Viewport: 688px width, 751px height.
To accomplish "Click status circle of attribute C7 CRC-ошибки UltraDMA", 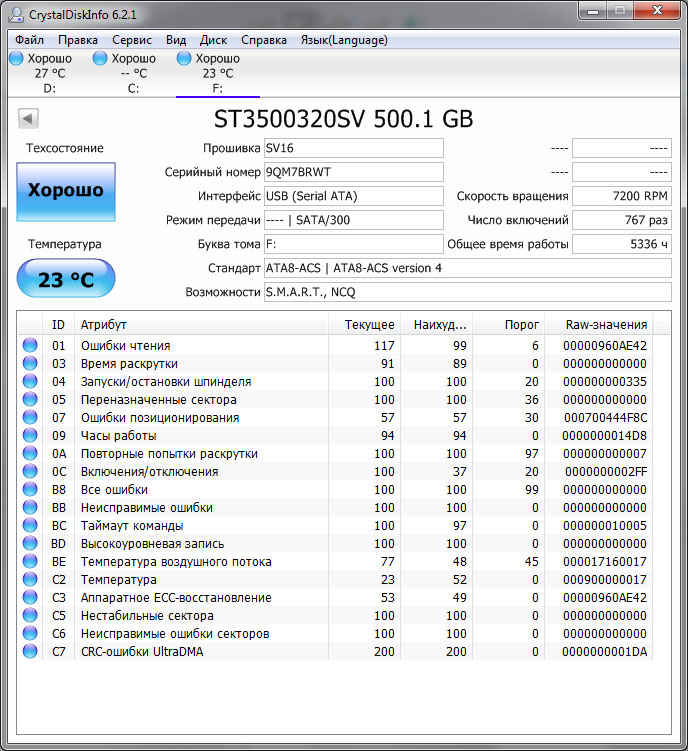I will pos(30,651).
